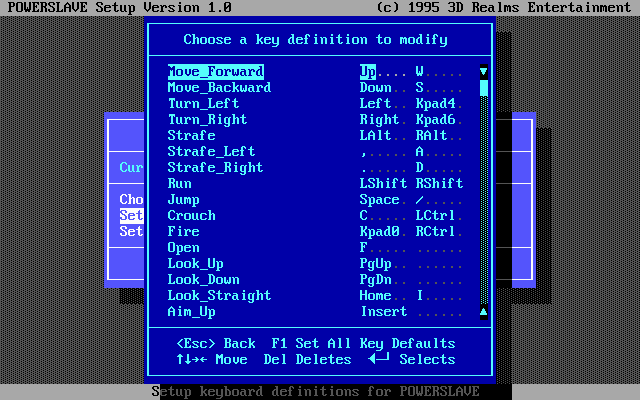Click the Down primary key binding
This screenshot has height=400, width=640.
coord(376,88)
